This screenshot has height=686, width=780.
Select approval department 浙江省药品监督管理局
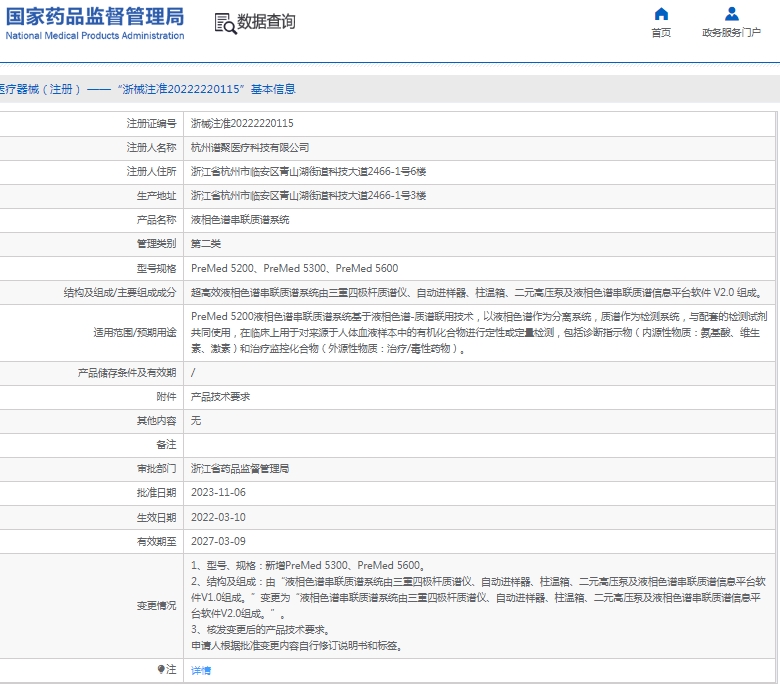[240, 469]
